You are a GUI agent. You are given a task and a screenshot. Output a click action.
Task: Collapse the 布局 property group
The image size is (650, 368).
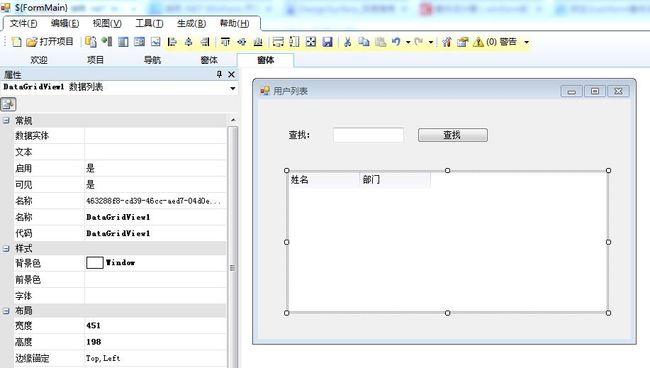tap(6, 311)
